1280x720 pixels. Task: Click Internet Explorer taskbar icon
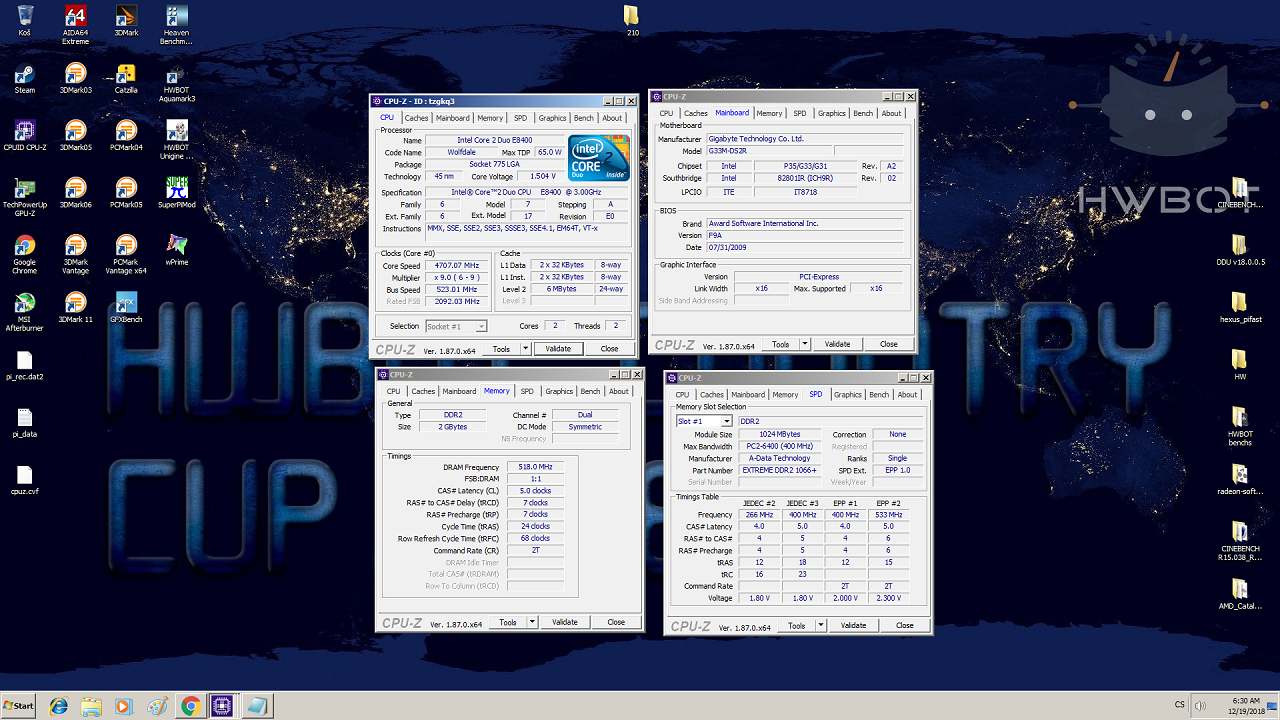point(58,706)
